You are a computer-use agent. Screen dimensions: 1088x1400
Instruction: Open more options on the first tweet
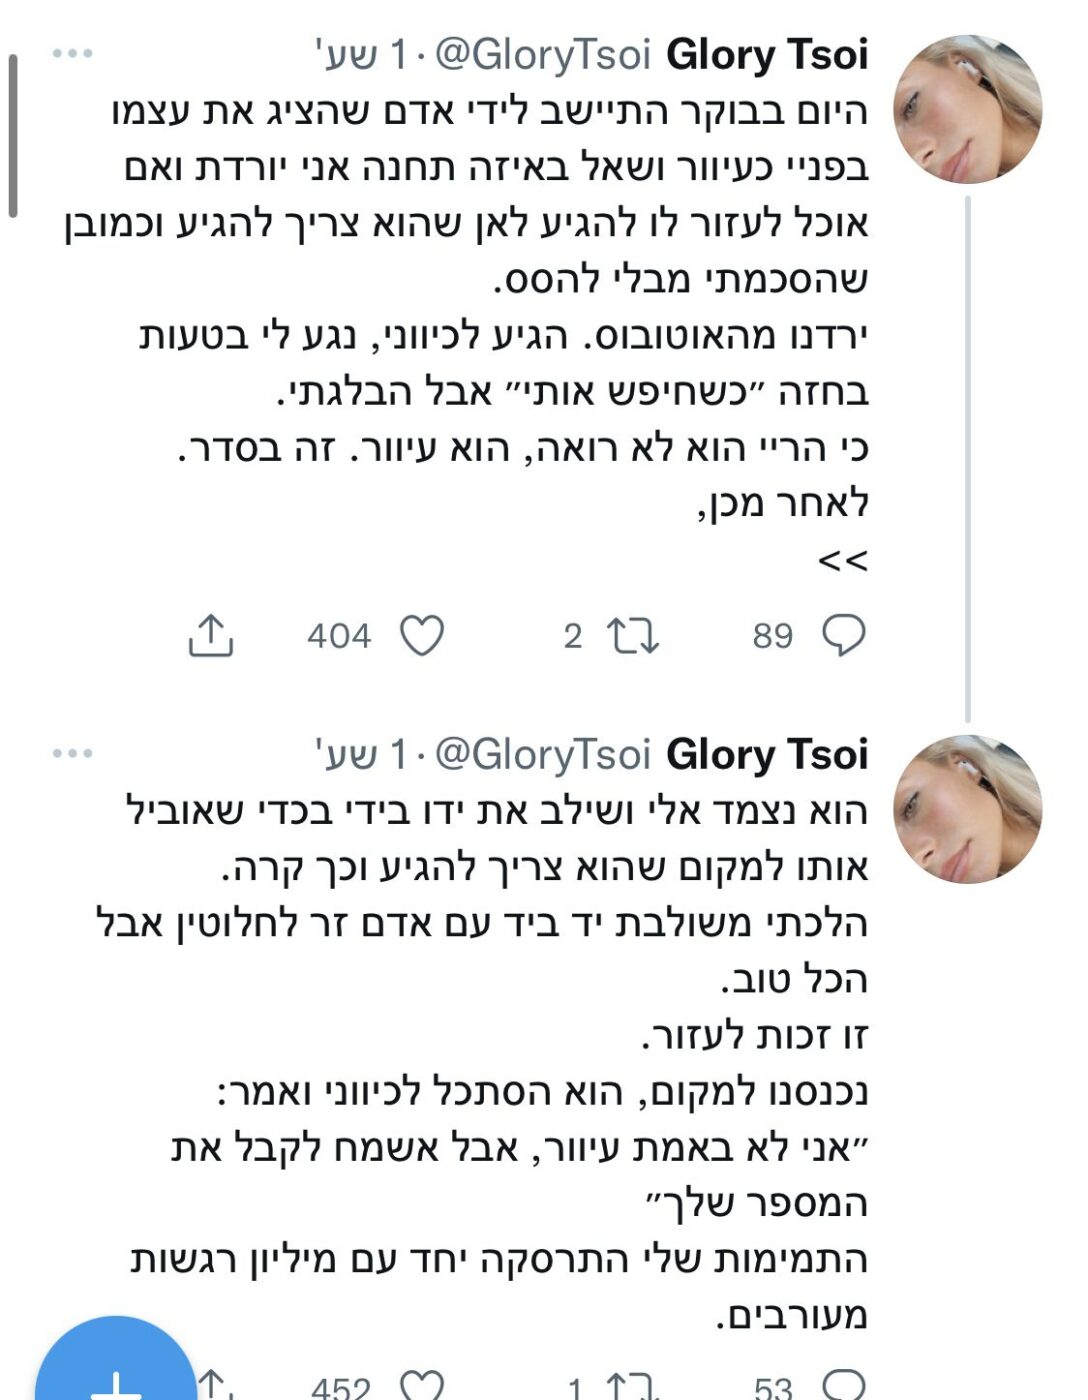72,54
